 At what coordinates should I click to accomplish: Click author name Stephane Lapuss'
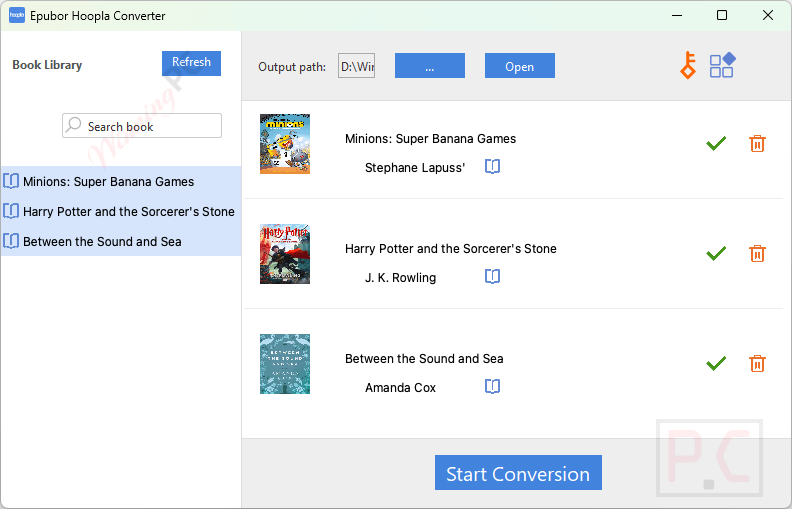pos(415,168)
